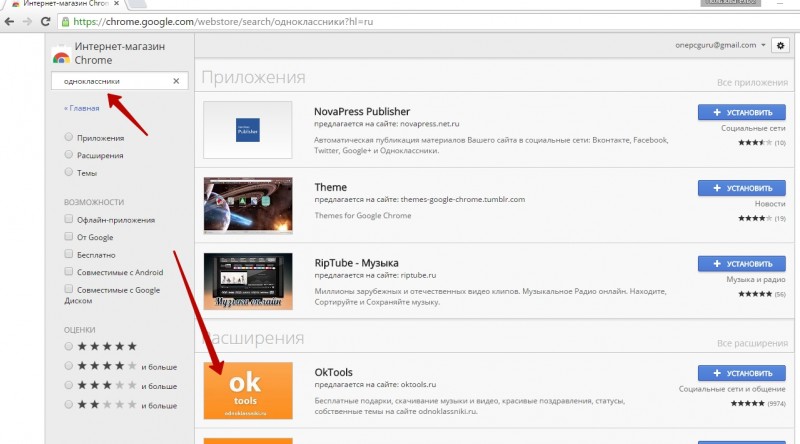
Task: Open the Все приложения link
Action: 752,82
